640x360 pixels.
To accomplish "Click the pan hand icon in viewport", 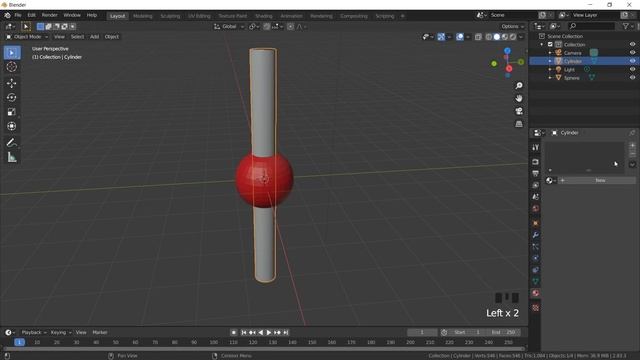I will click(519, 98).
